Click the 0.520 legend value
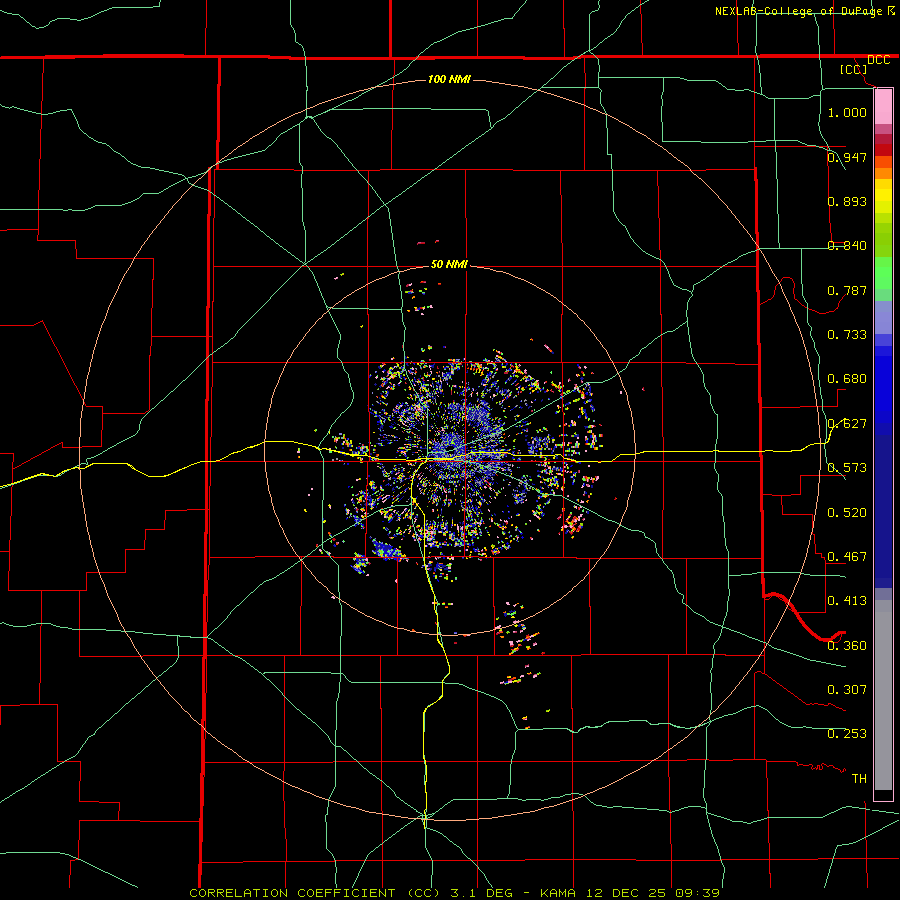 [847, 513]
